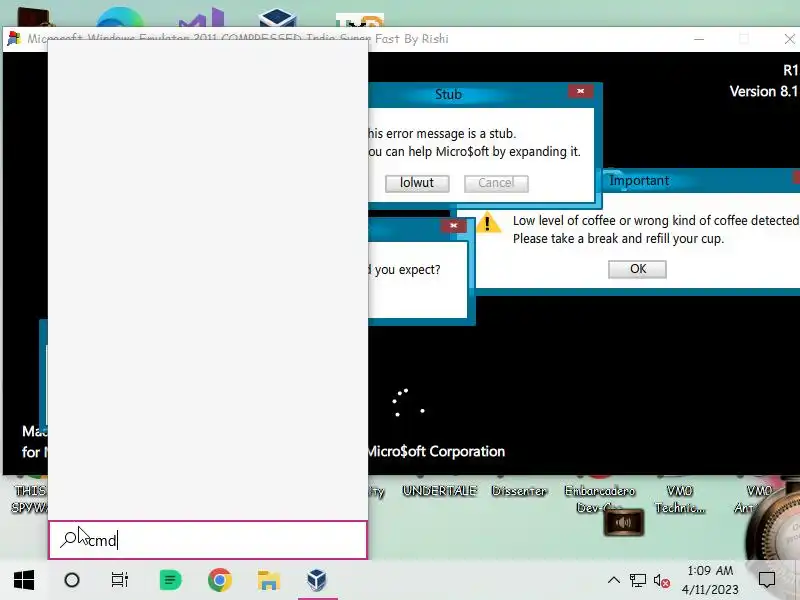This screenshot has height=600, width=800.
Task: Open Cortana circle icon on taskbar
Action: [72, 580]
